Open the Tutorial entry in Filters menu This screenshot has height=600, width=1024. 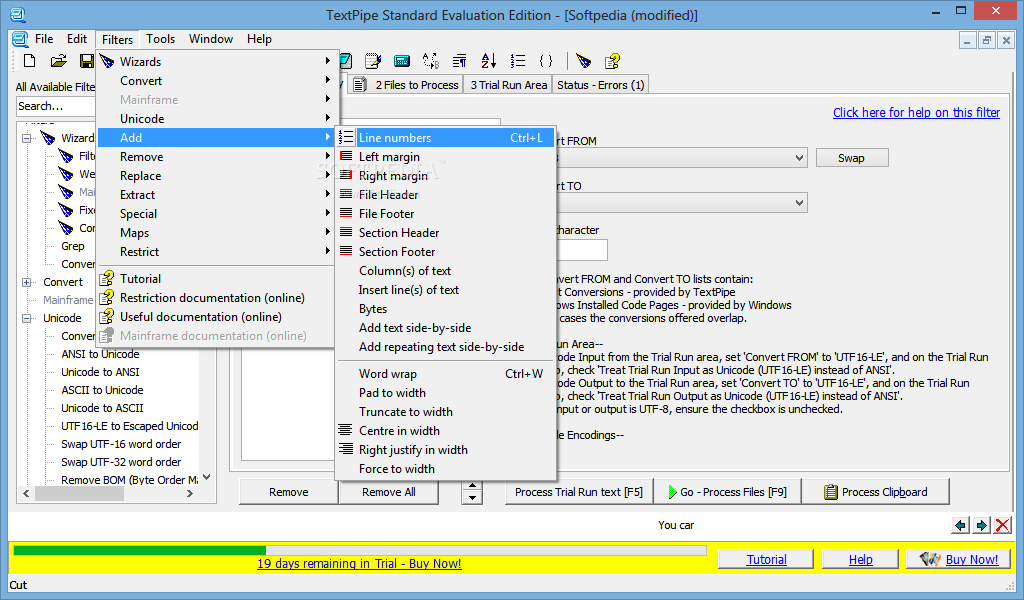point(217,279)
